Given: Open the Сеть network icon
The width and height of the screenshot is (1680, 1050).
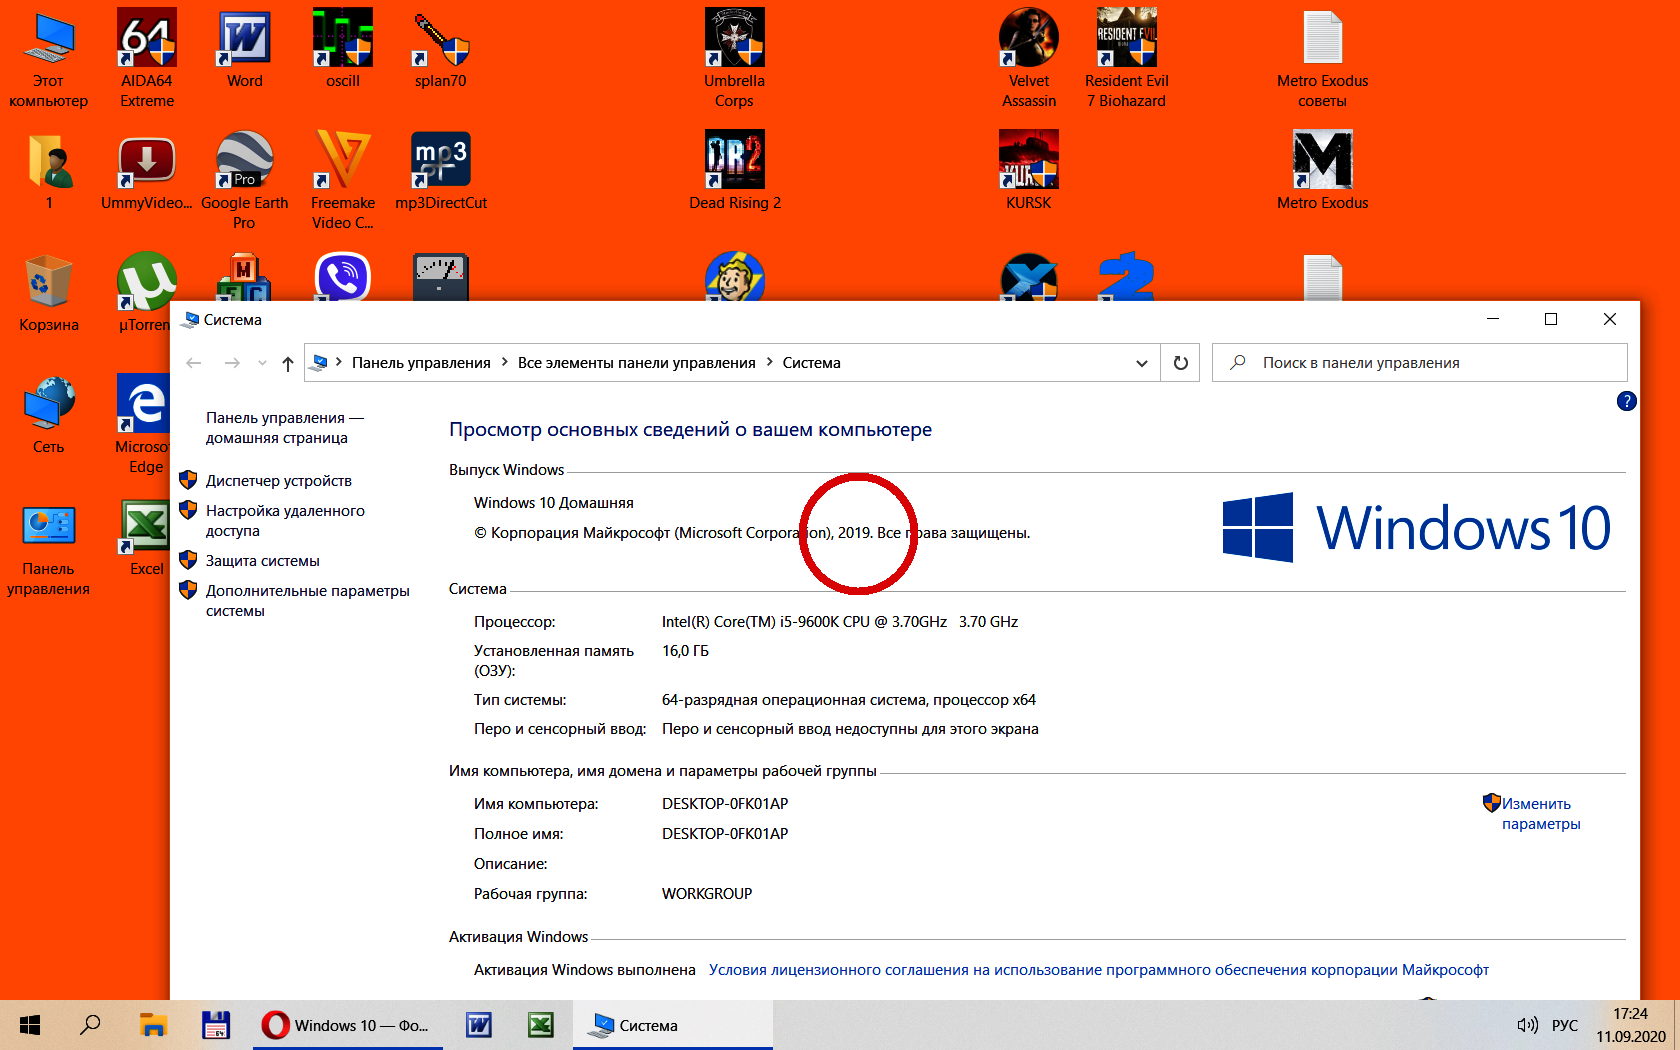Looking at the screenshot, I should tap(48, 414).
